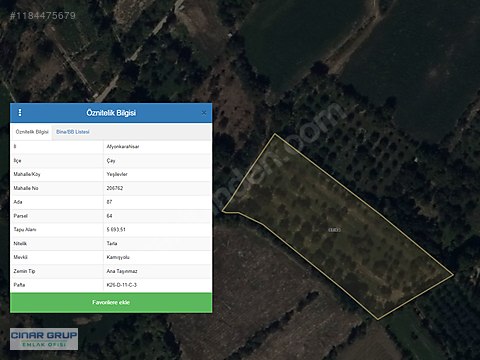Click the Zemin Tip value Ana Taşınmaz
Image resolution: width=480 pixels, height=360 pixels.
coord(122,271)
